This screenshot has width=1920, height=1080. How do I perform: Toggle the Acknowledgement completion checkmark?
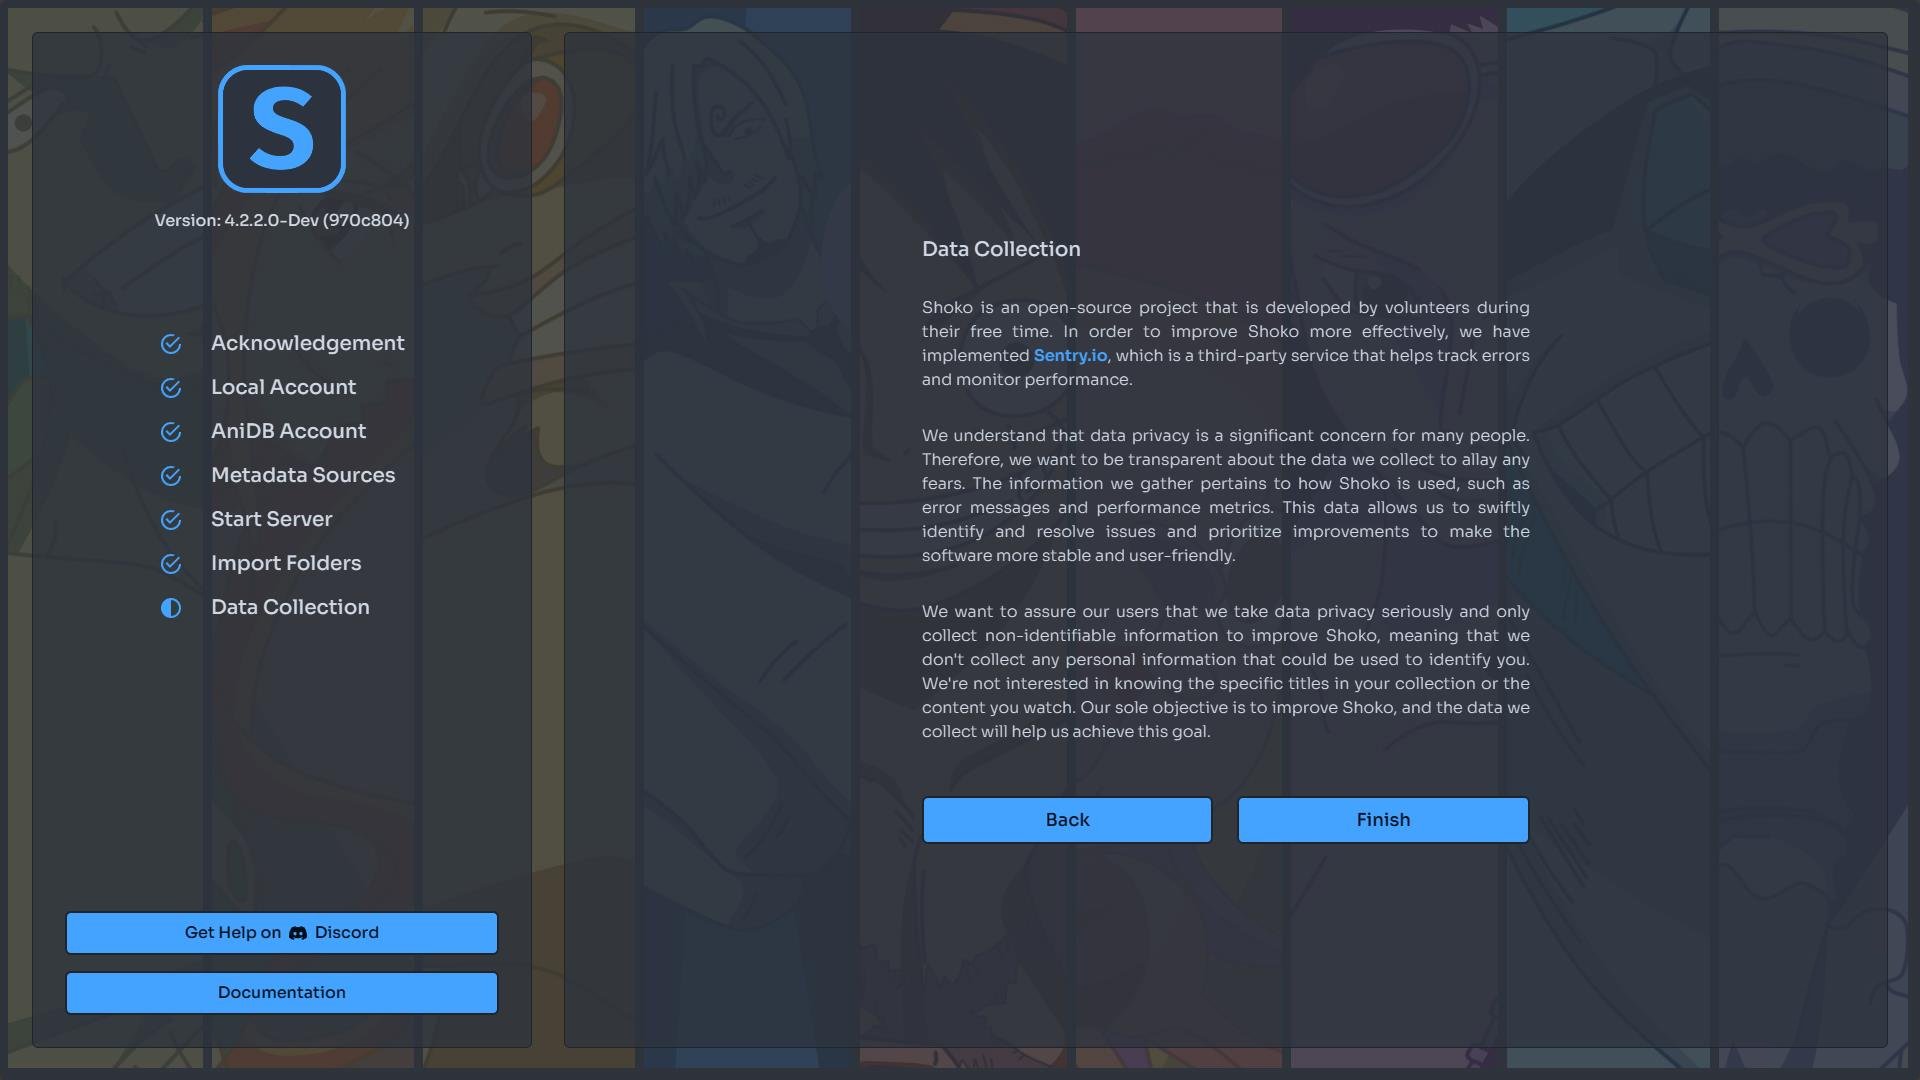(169, 344)
